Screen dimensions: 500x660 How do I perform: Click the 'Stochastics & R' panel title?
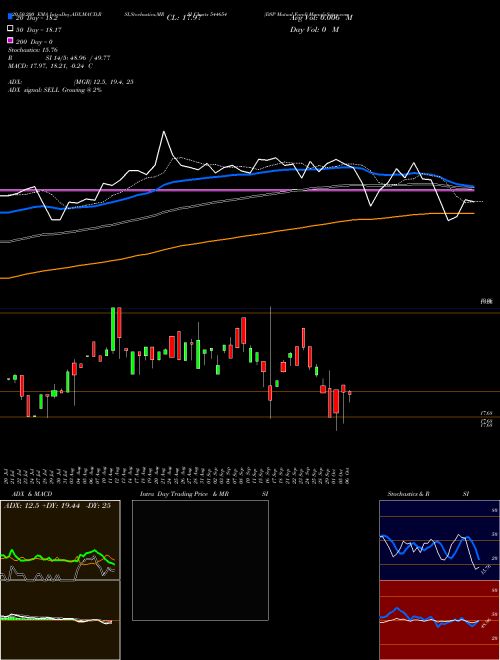point(408,494)
